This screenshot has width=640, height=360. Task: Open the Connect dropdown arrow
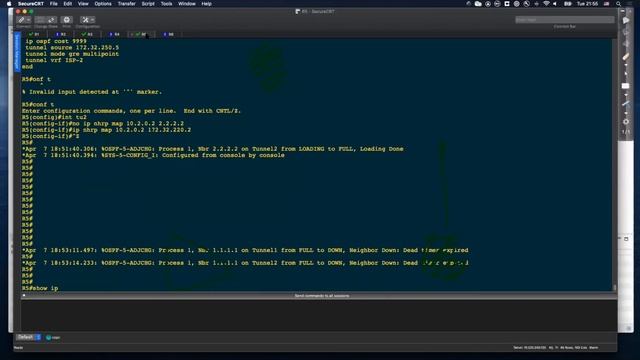[x=29, y=20]
